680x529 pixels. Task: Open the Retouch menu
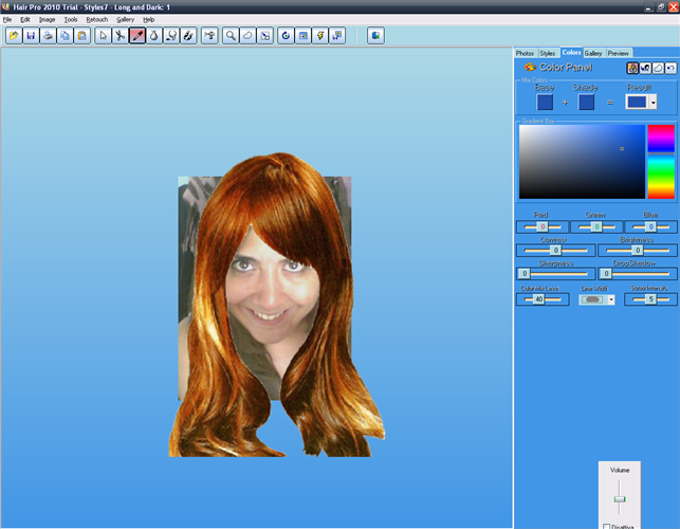(97, 19)
